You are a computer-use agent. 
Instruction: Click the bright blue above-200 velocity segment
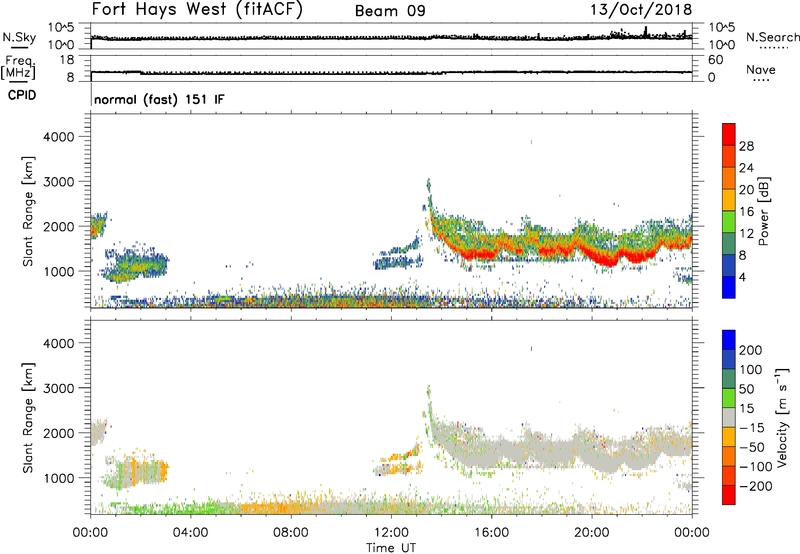[x=729, y=340]
